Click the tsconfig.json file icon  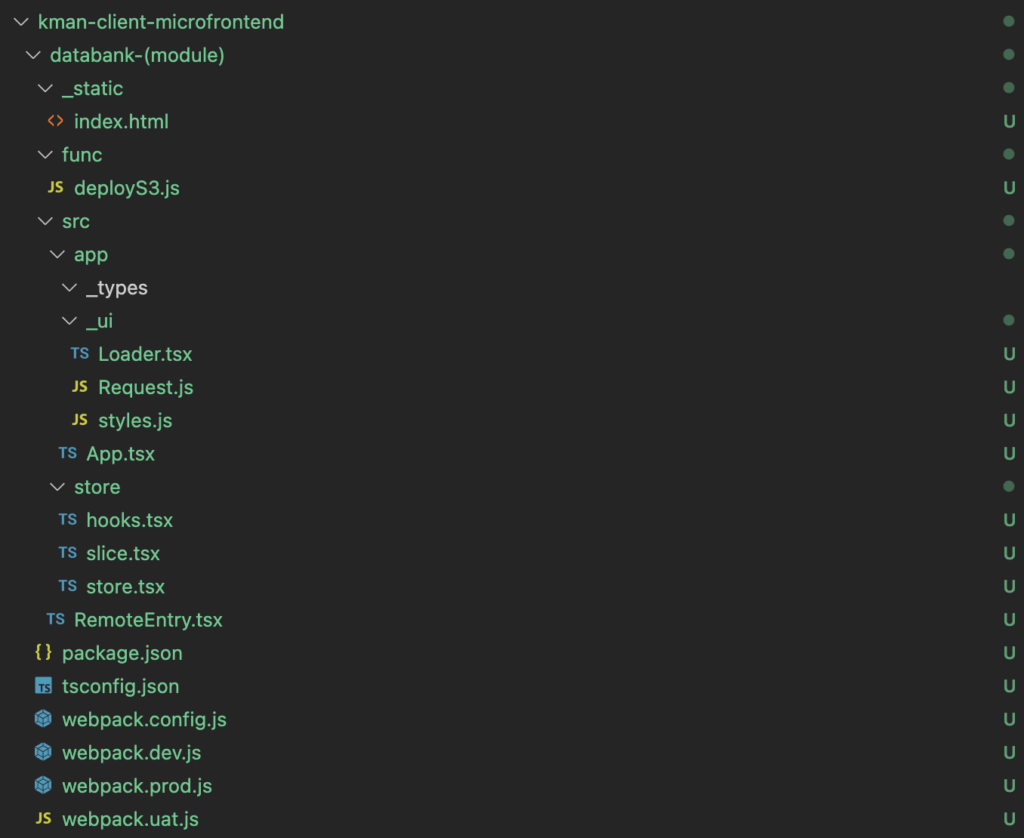(43, 686)
